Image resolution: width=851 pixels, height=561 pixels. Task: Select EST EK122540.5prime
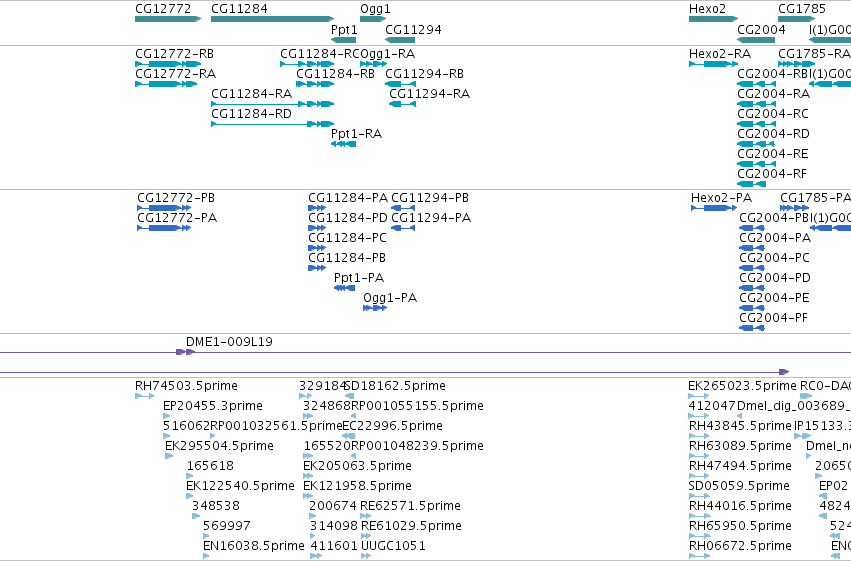pyautogui.click(x=189, y=496)
